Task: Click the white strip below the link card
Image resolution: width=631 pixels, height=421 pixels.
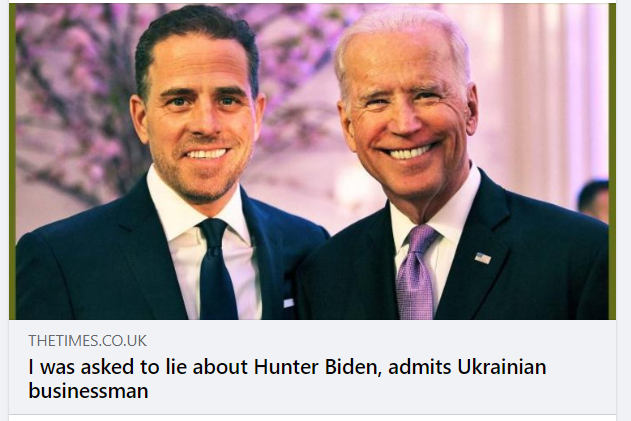Action: (315, 417)
